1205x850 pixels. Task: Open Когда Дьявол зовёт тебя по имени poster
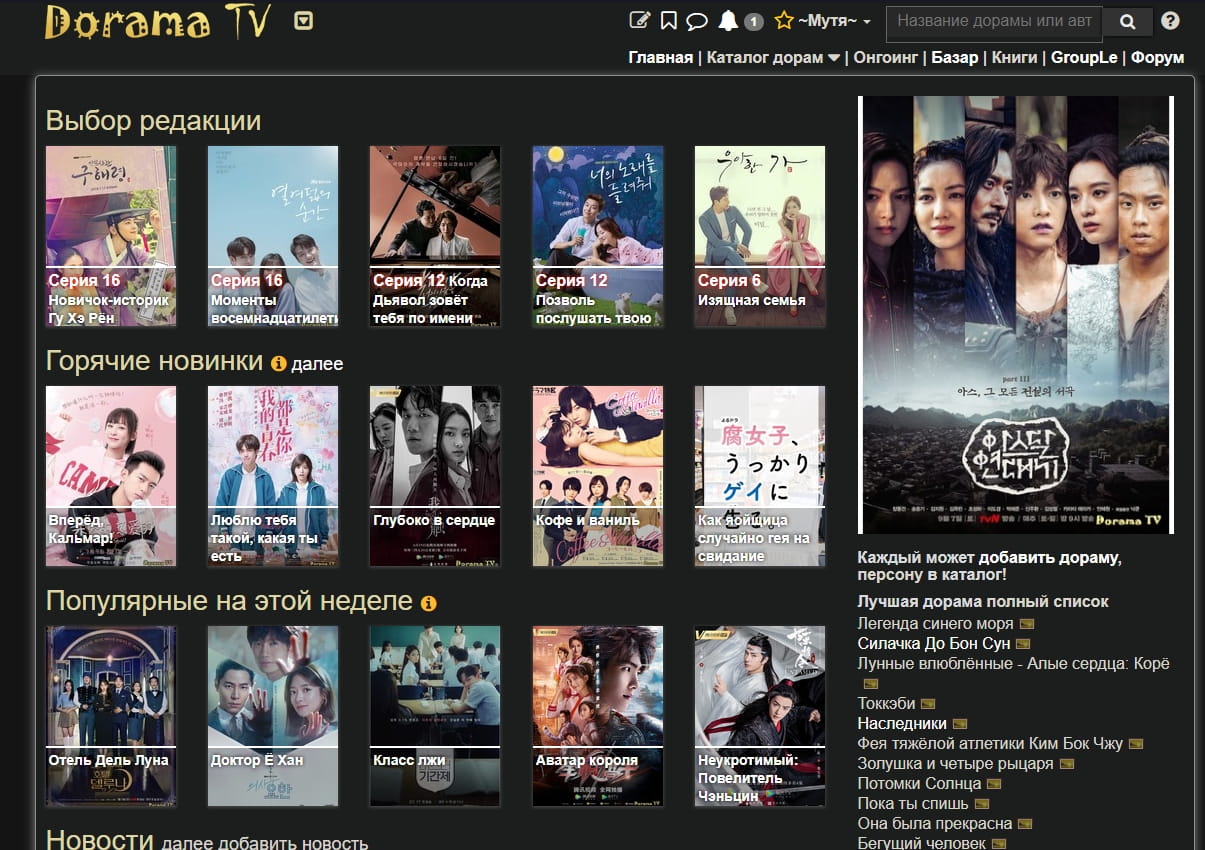tap(435, 236)
